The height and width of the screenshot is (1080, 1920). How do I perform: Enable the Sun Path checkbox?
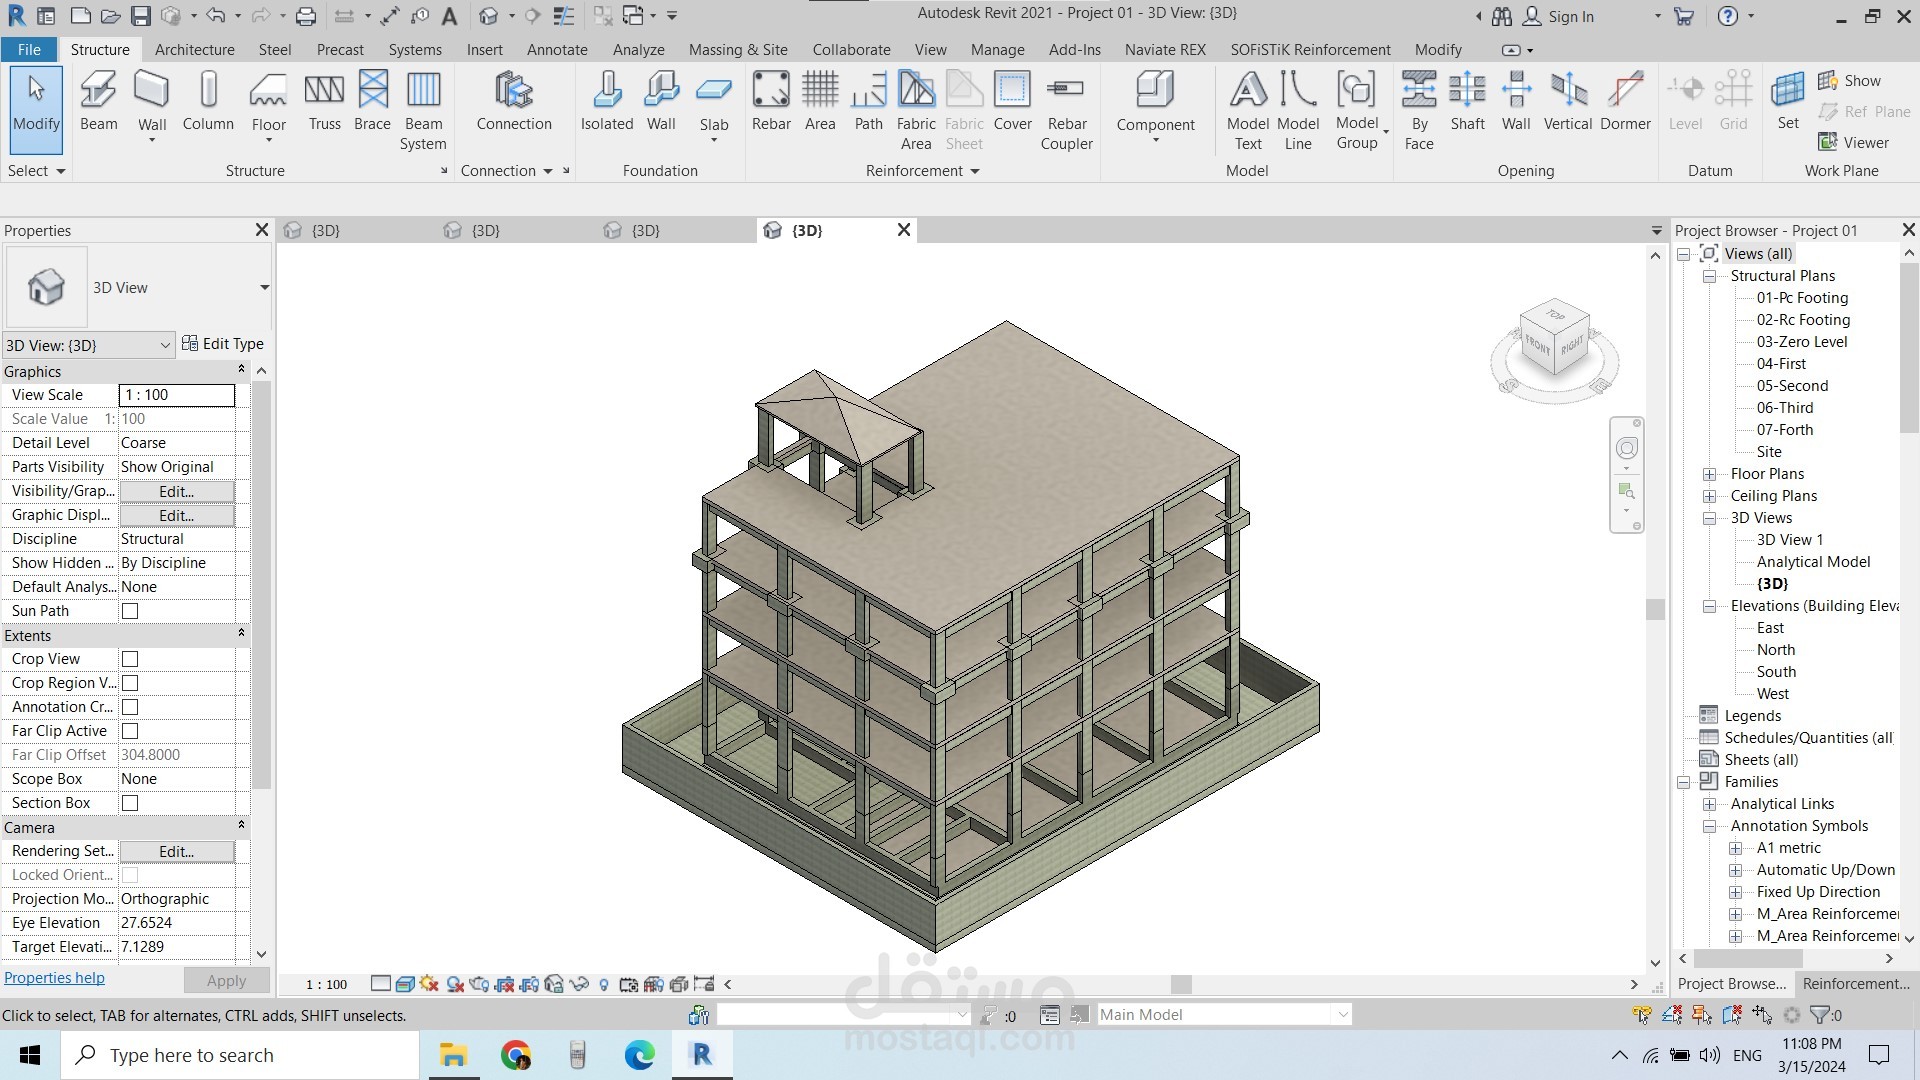[130, 611]
